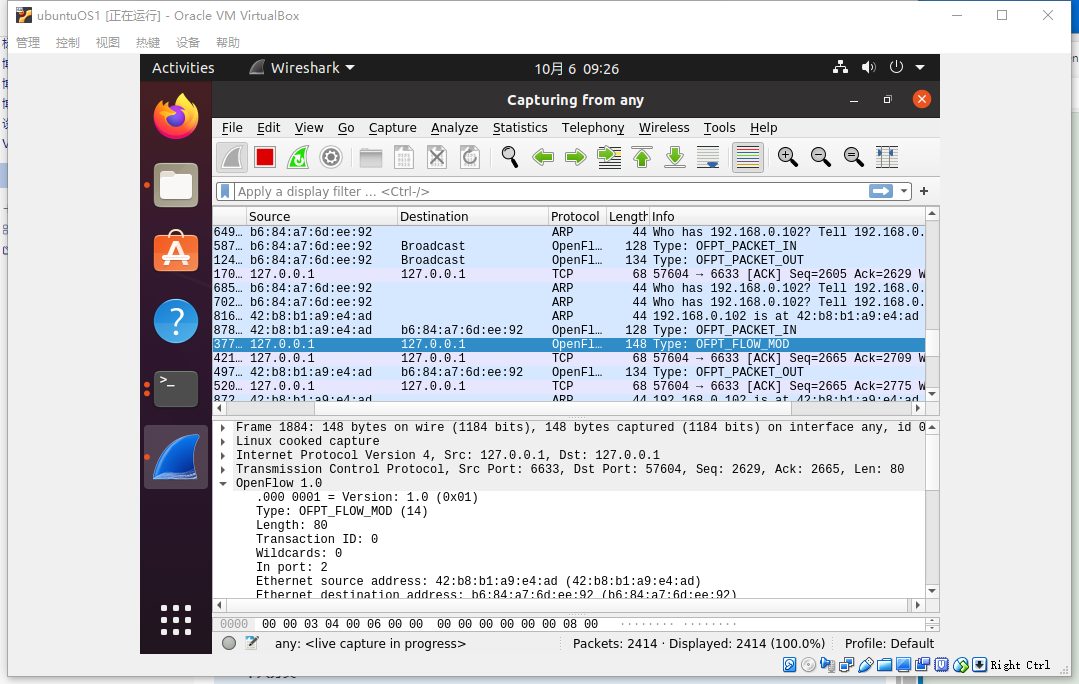Open Files from the Ubuntu dock

point(176,185)
